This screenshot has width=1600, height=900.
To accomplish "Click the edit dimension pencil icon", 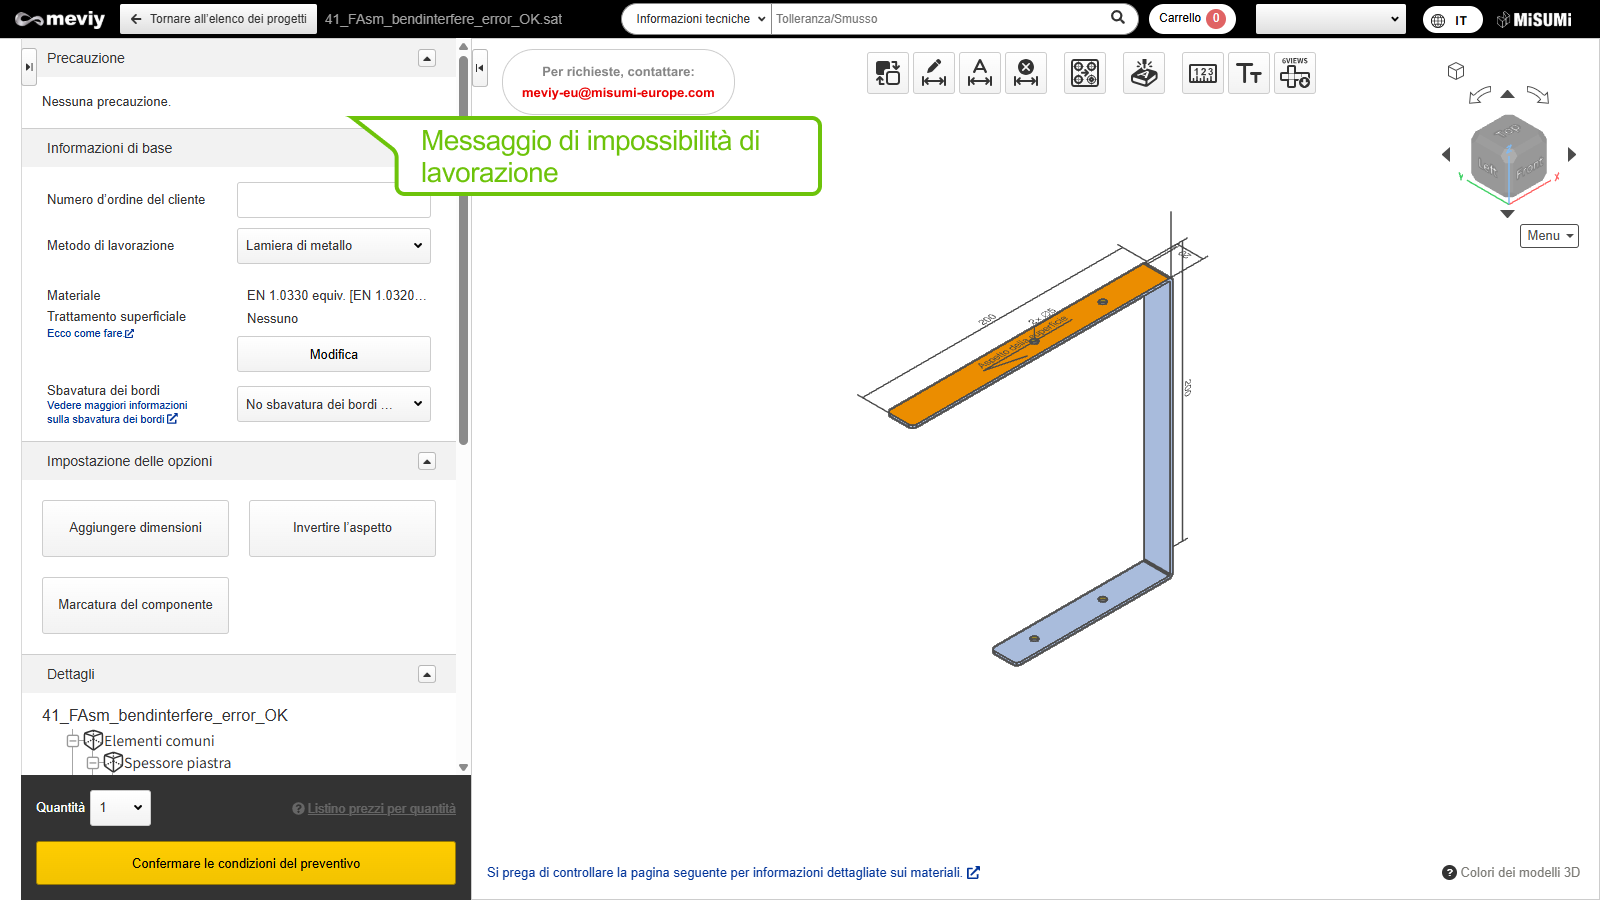I will 934,73.
